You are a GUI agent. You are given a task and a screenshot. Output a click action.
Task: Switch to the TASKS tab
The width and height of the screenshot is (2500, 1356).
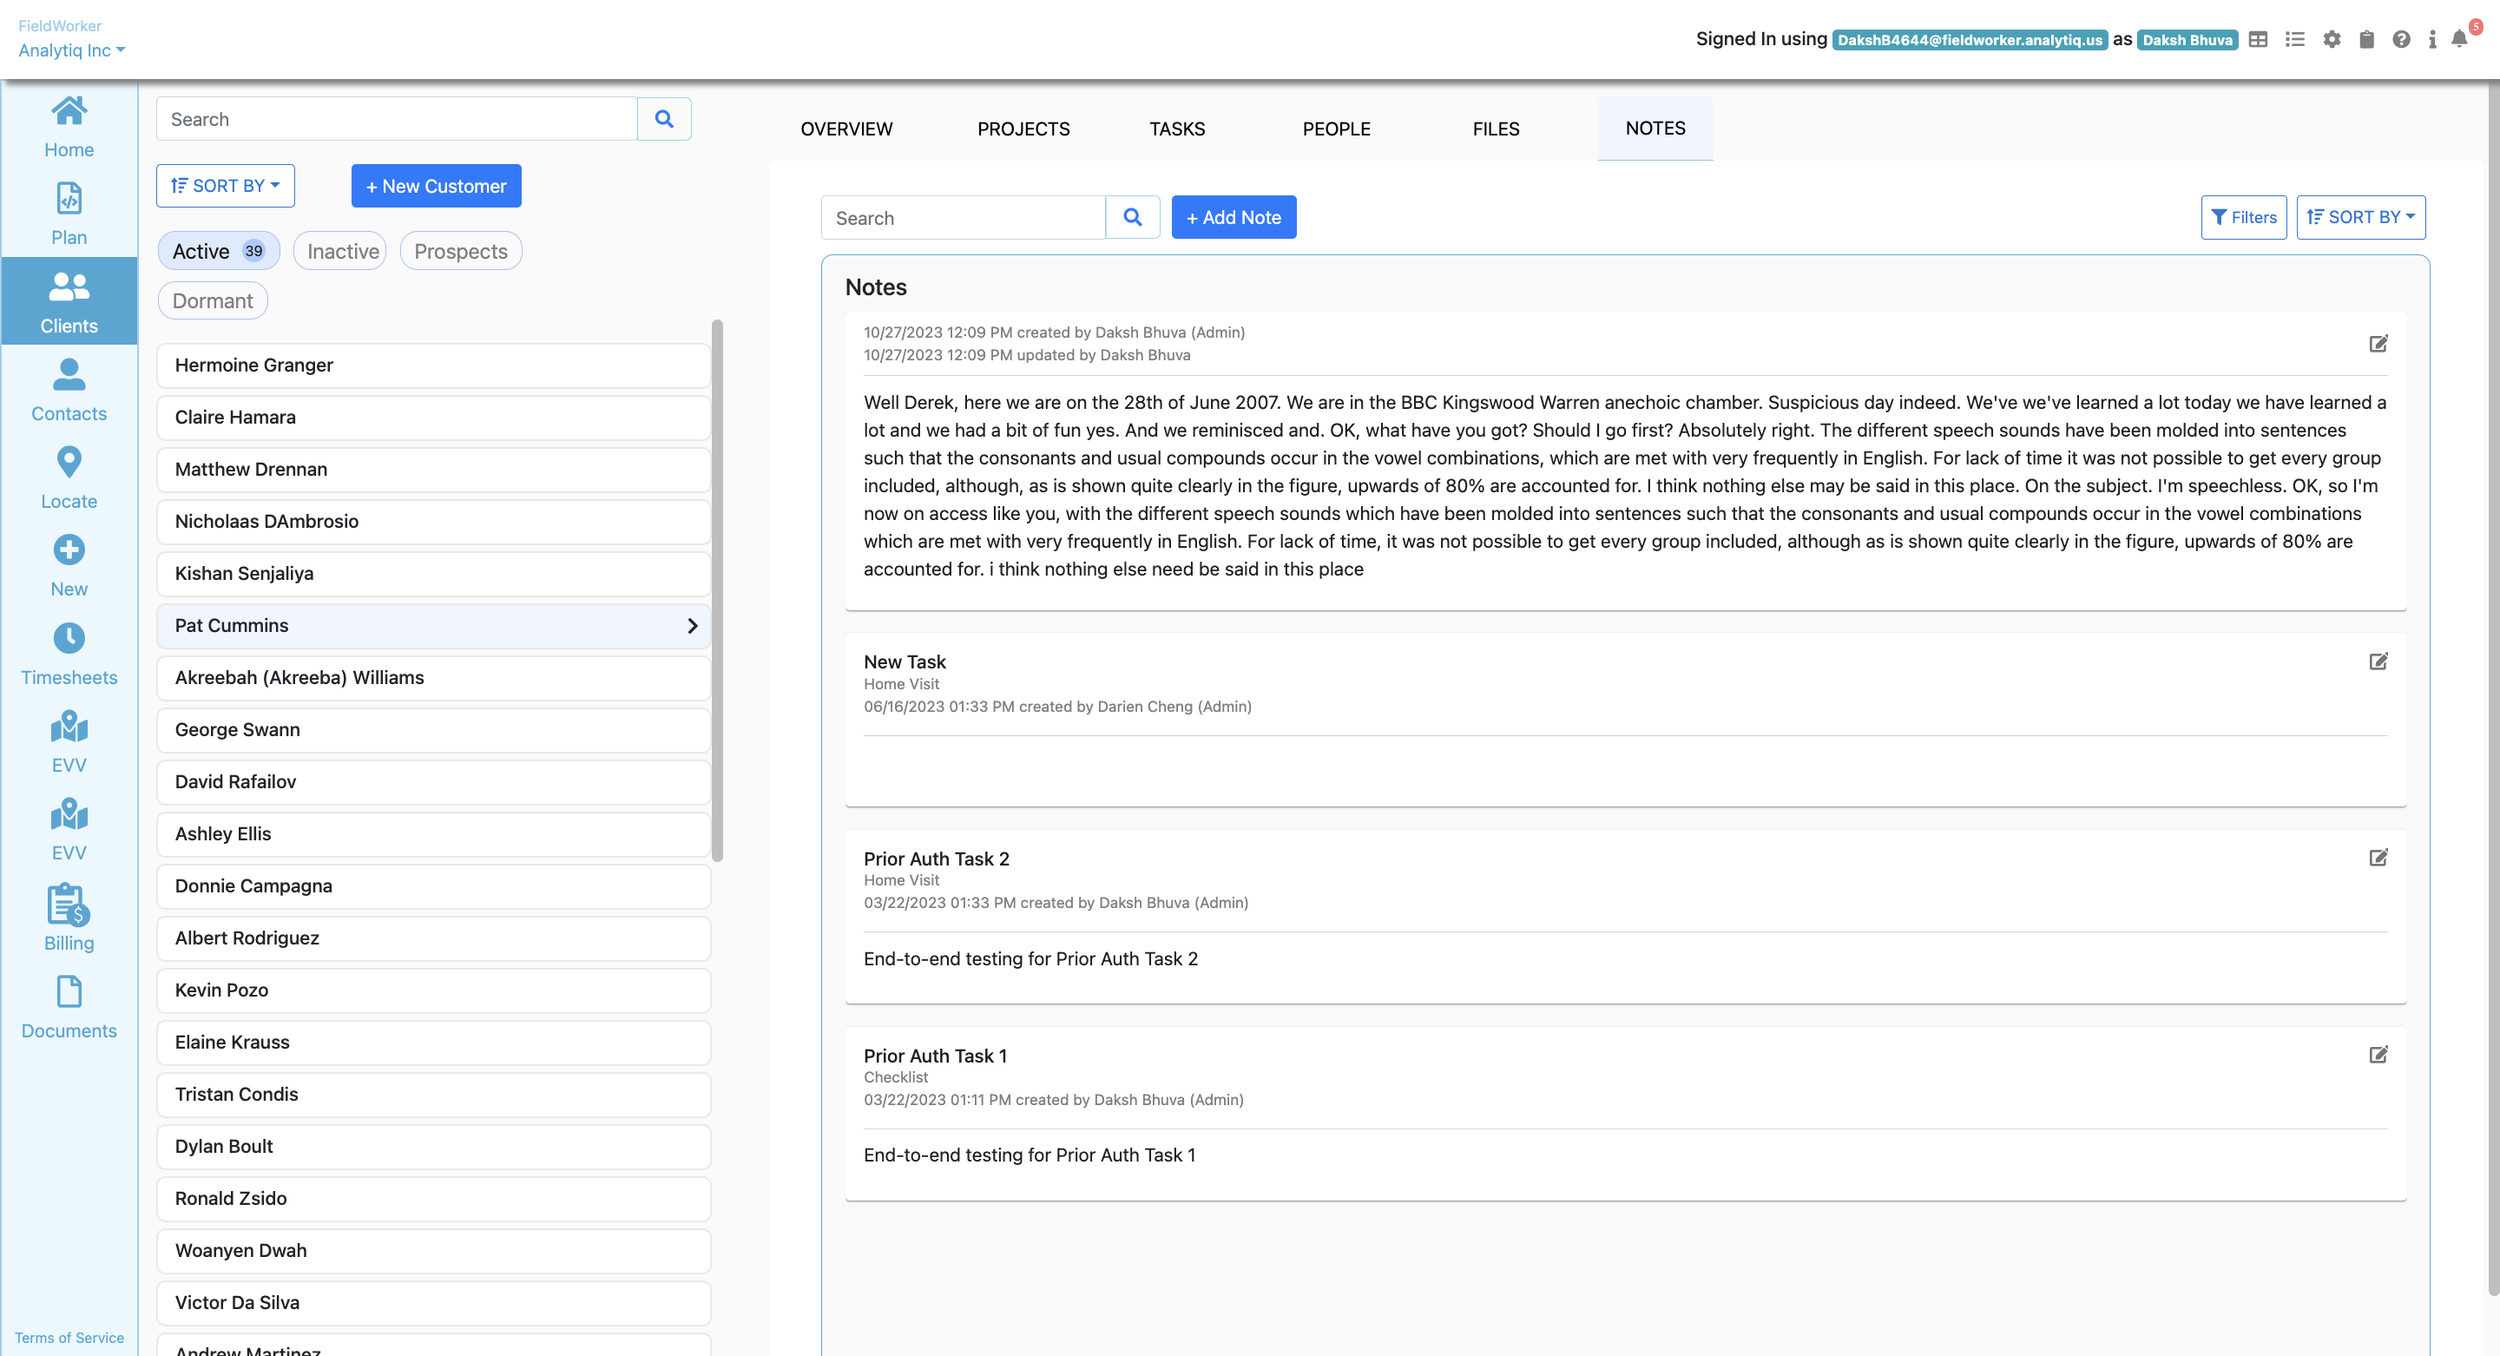point(1176,129)
